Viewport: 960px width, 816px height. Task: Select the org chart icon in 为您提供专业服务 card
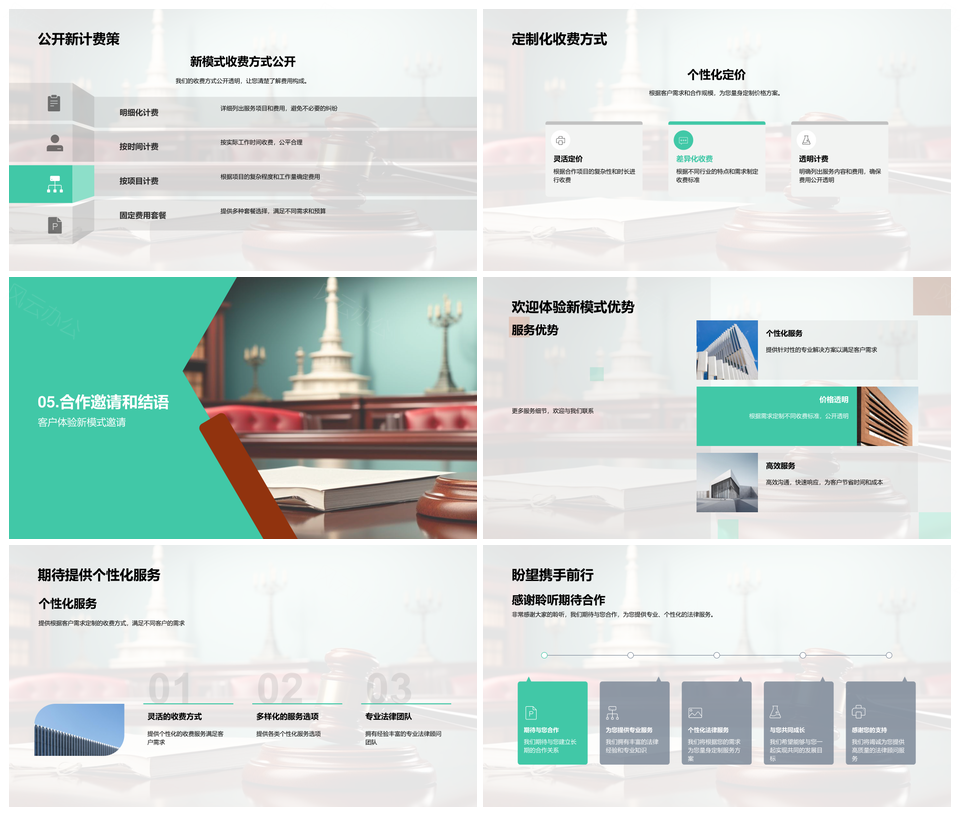[612, 712]
